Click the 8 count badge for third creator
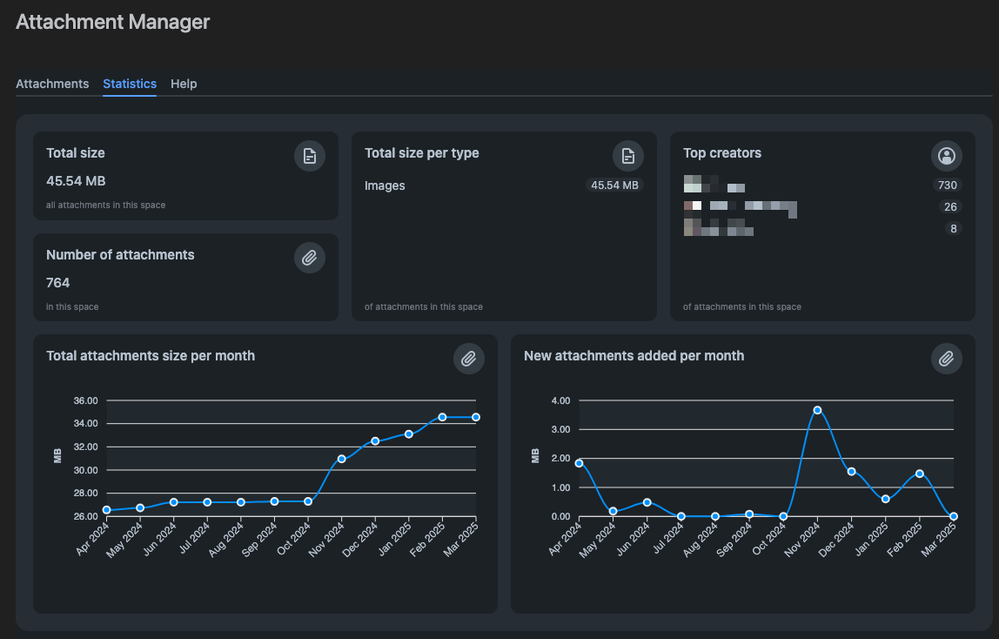Screen dimensions: 999x639 [x=953, y=228]
